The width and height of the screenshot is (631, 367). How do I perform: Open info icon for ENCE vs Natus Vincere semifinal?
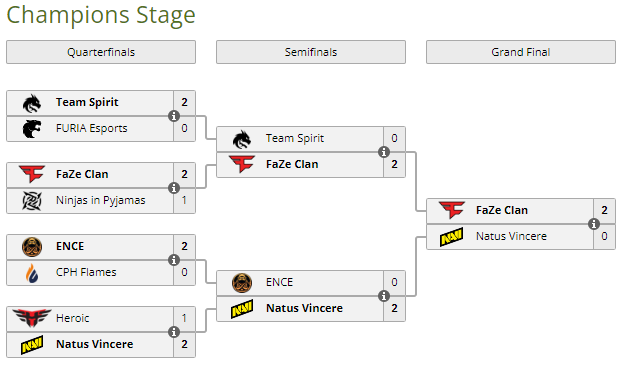pyautogui.click(x=384, y=296)
